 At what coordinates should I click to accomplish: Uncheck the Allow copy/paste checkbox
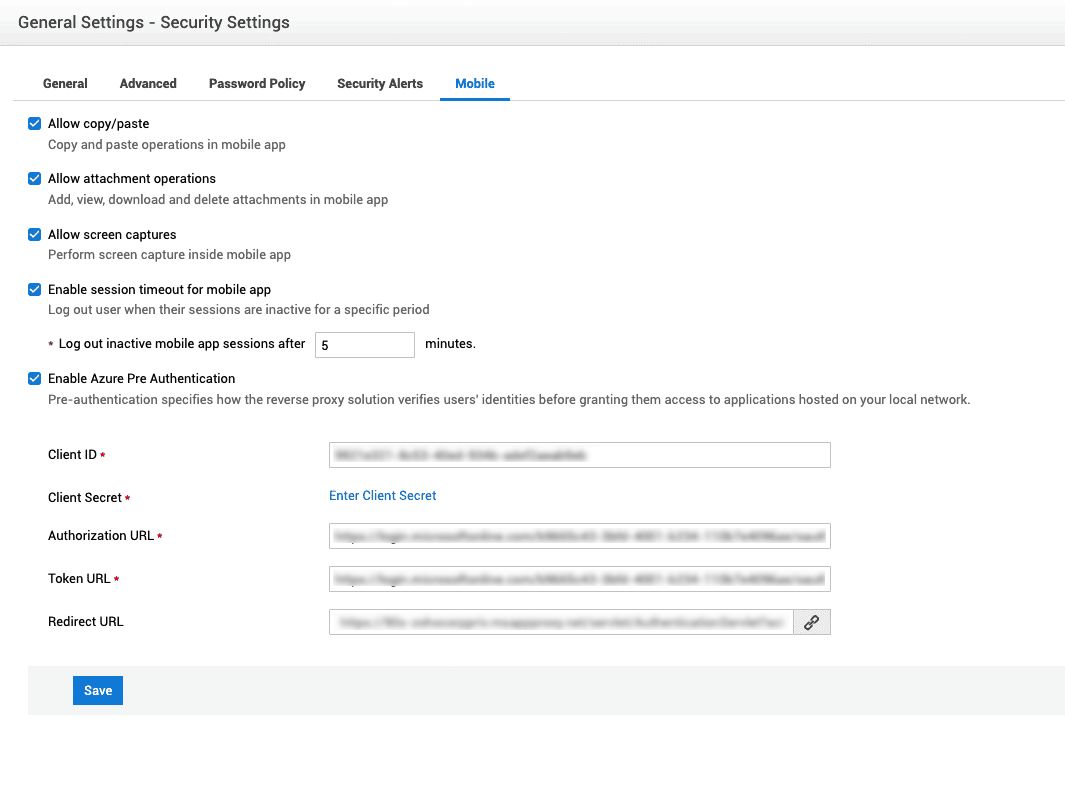point(35,124)
